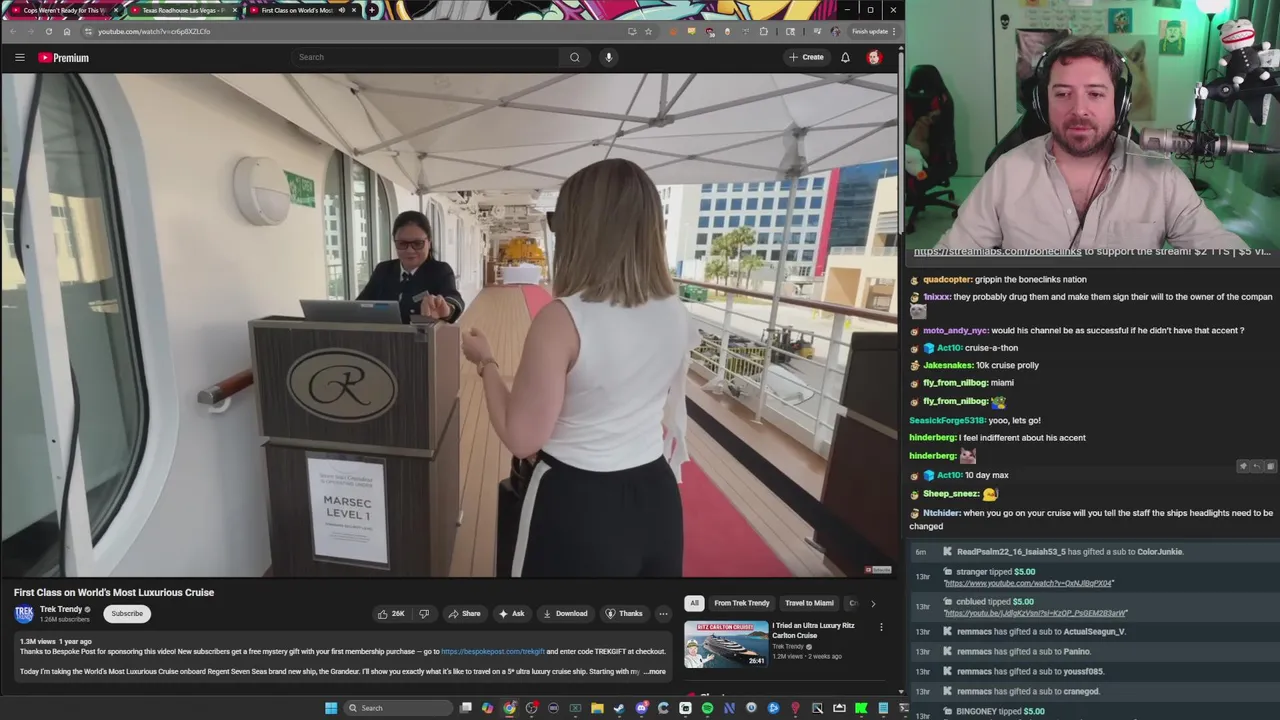The image size is (1280, 720).
Task: Click the Thanks button
Action: (x=624, y=613)
